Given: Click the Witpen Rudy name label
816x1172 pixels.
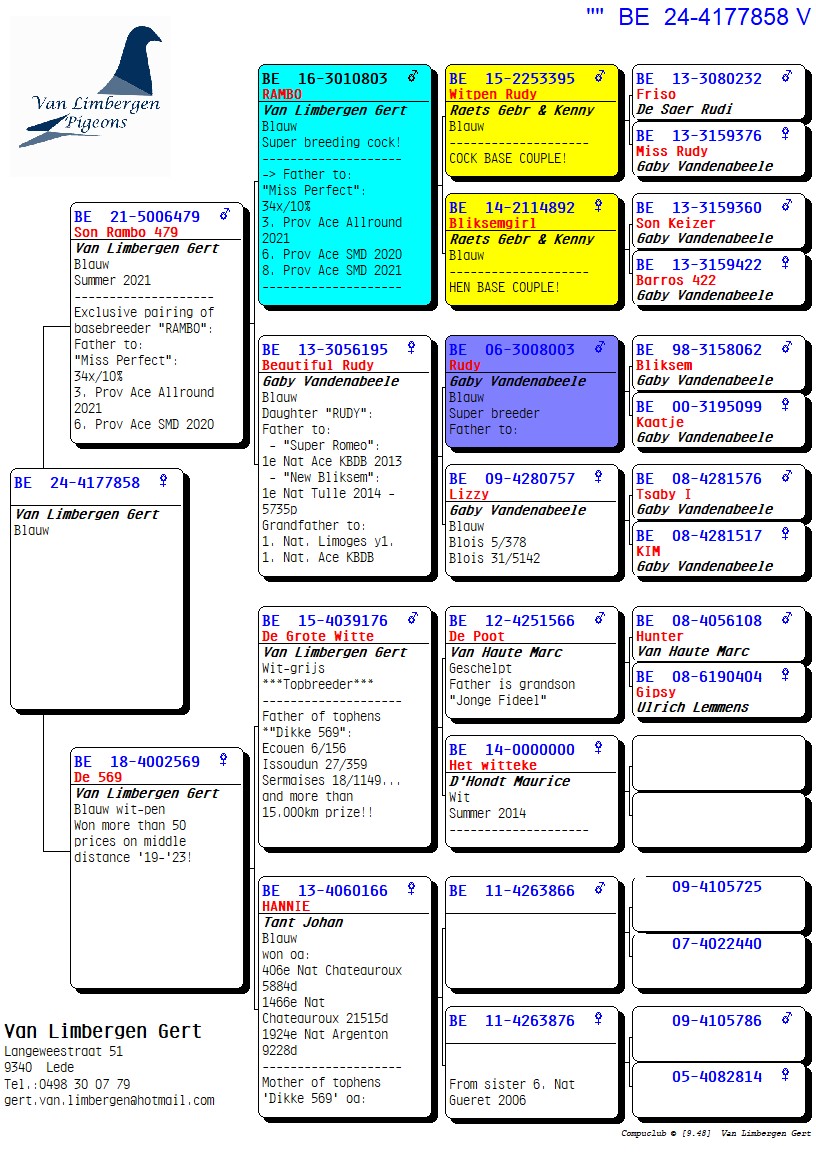Looking at the screenshot, I should click(493, 94).
